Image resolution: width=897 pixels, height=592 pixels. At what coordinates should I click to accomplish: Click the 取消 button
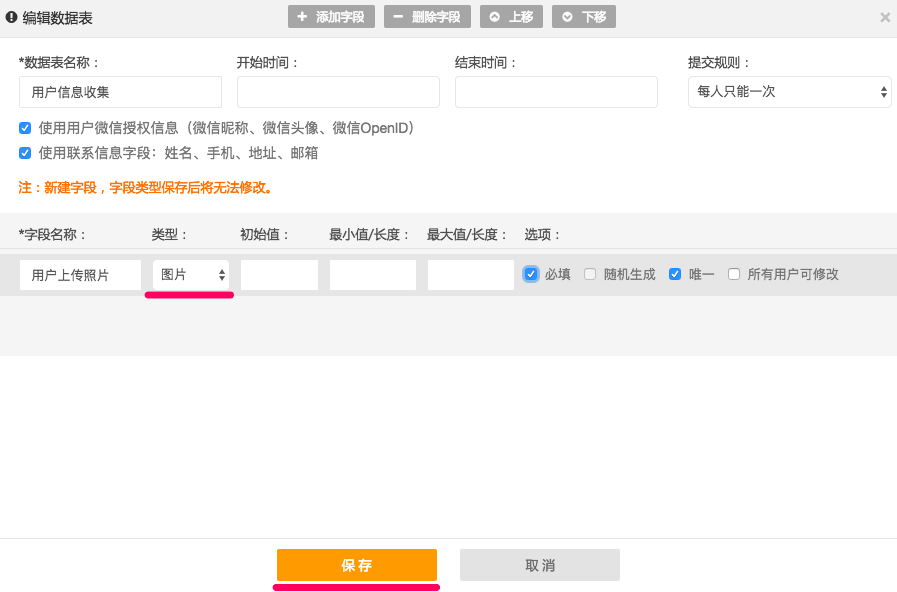539,565
